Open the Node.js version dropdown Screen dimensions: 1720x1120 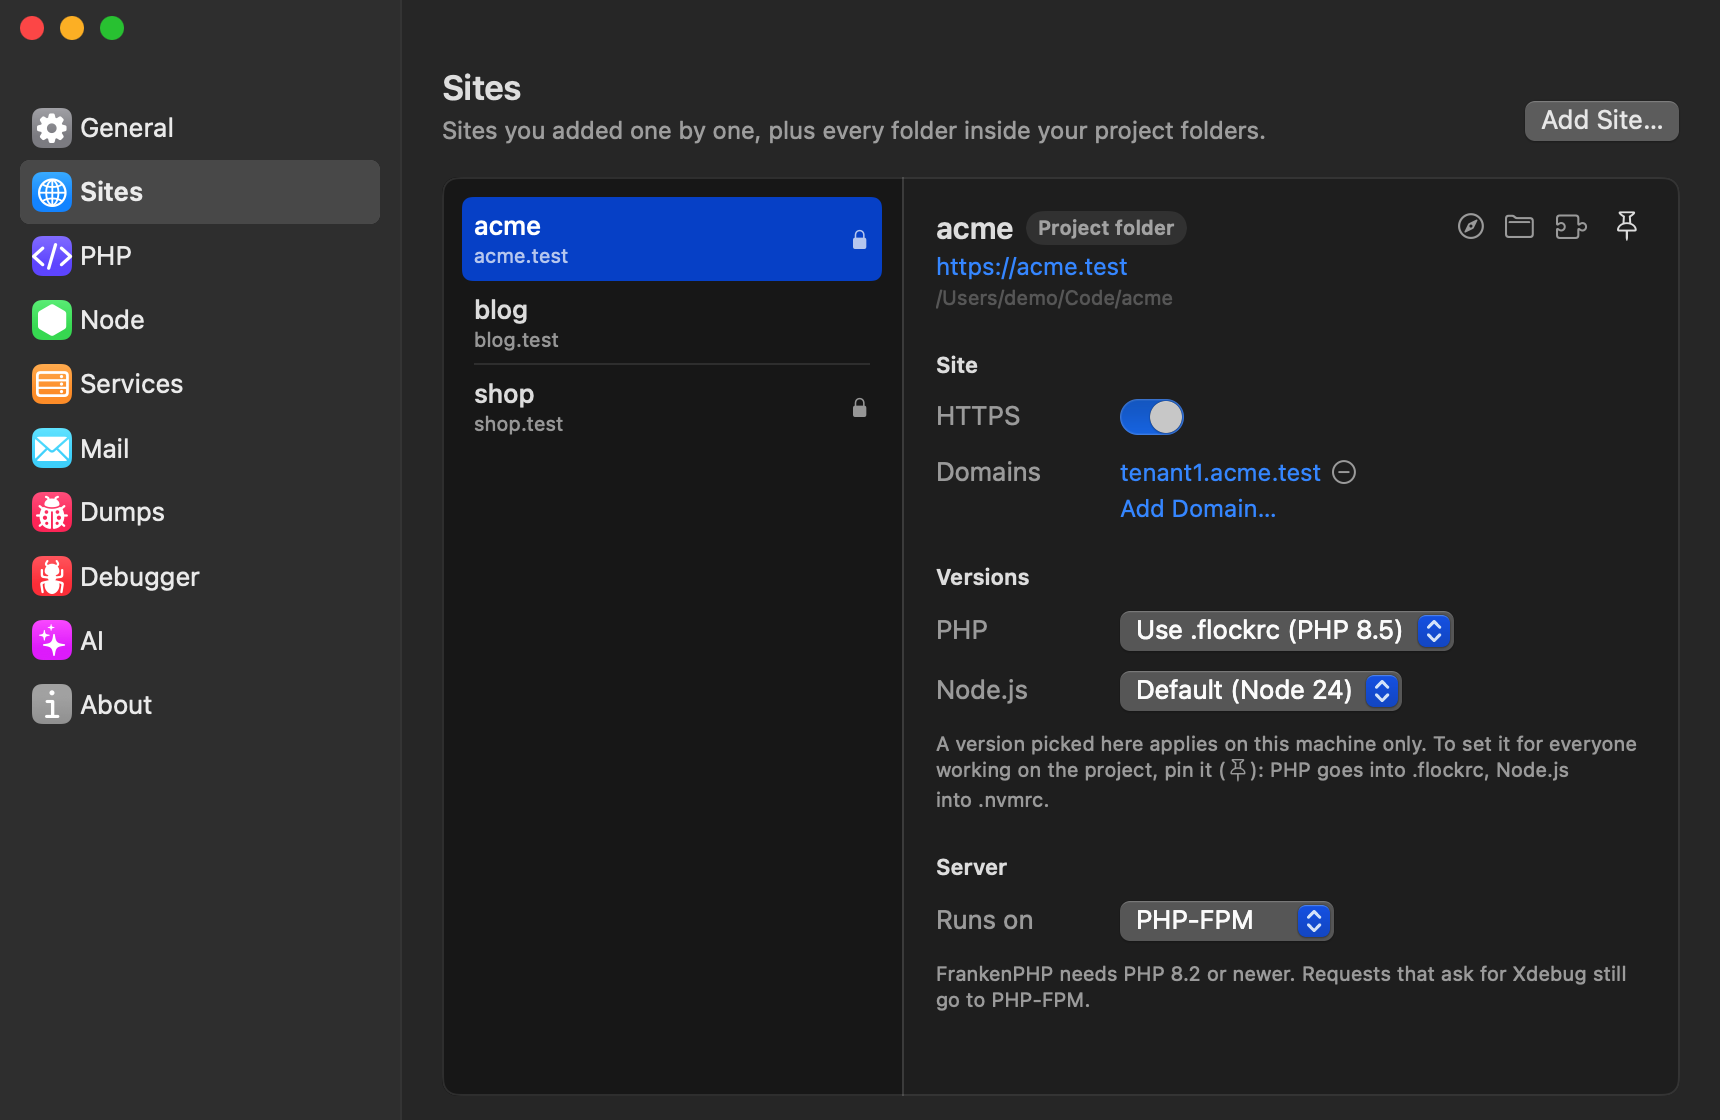pos(1261,691)
